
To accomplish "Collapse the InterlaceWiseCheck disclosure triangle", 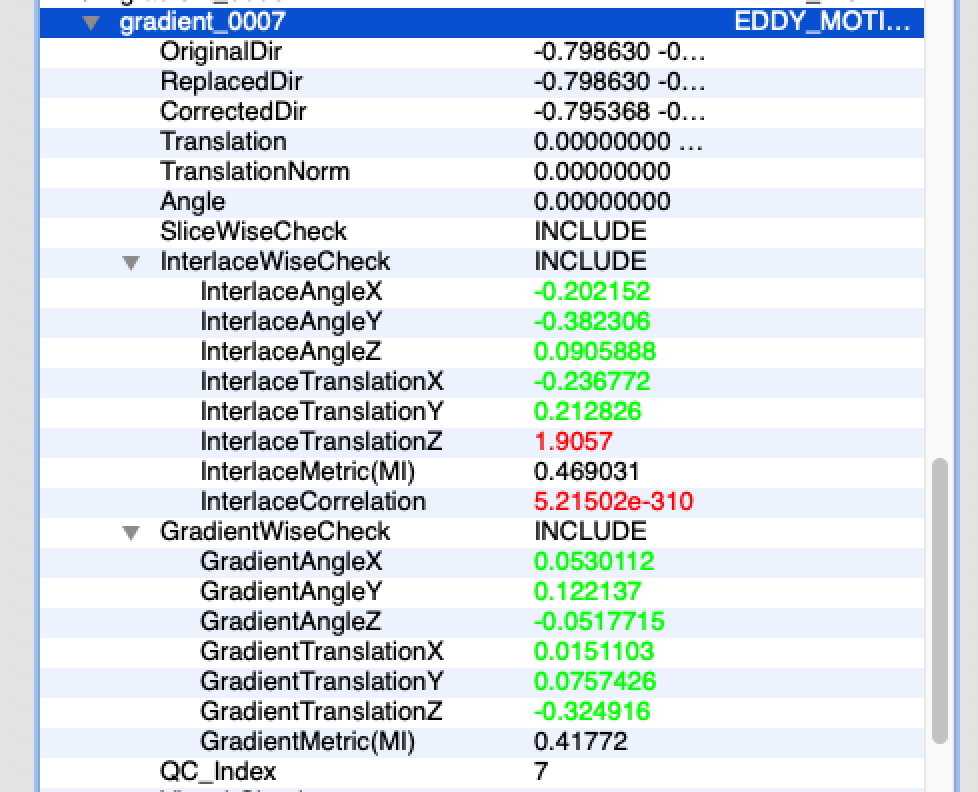I will (x=131, y=263).
